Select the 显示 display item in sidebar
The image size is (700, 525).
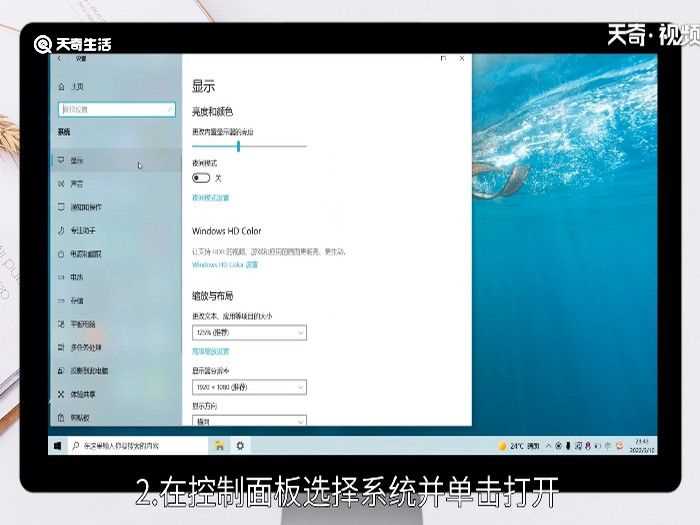click(x=116, y=160)
